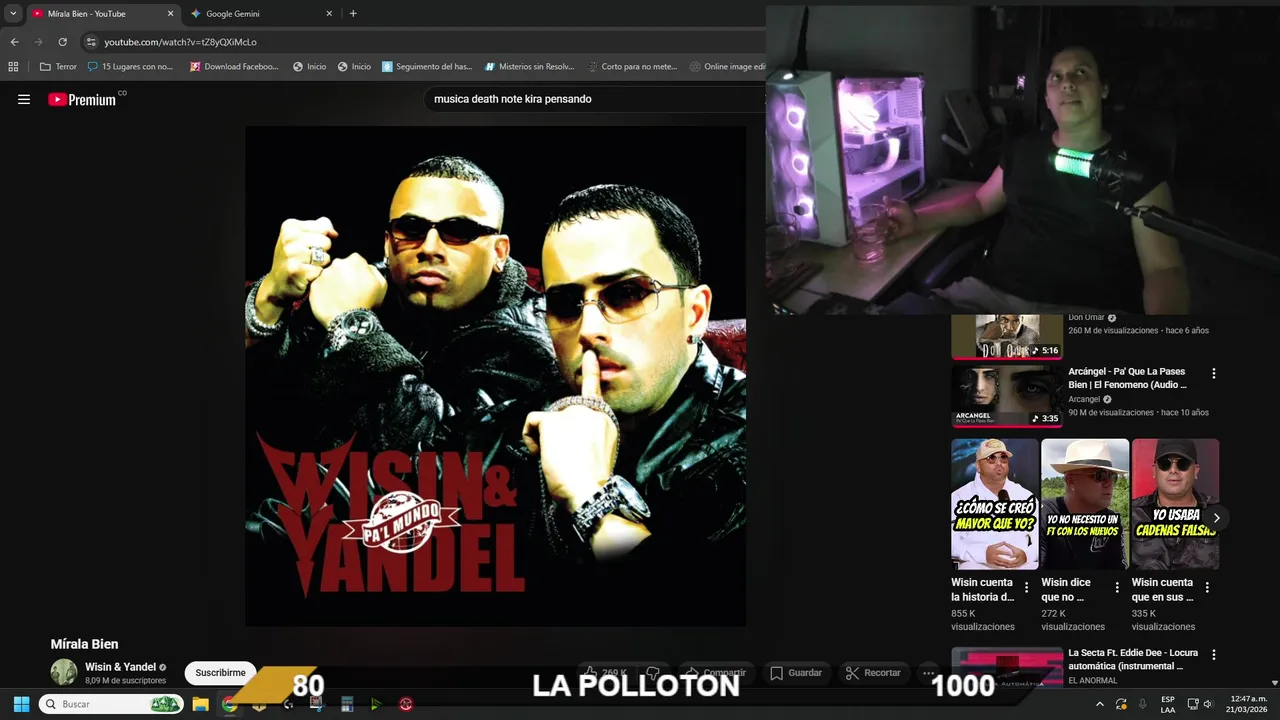1280x720 pixels.
Task: Open the YouTube hamburger guide menu
Action: 24,99
